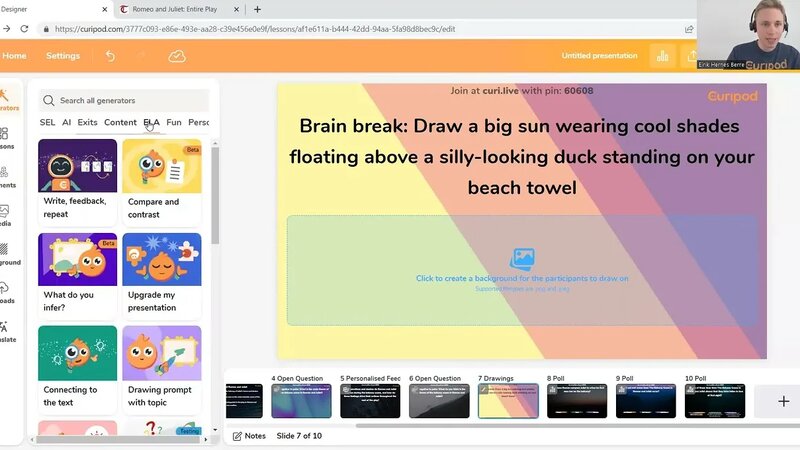The width and height of the screenshot is (800, 450).
Task: Choose Compare and contrast generator
Action: (x=162, y=182)
